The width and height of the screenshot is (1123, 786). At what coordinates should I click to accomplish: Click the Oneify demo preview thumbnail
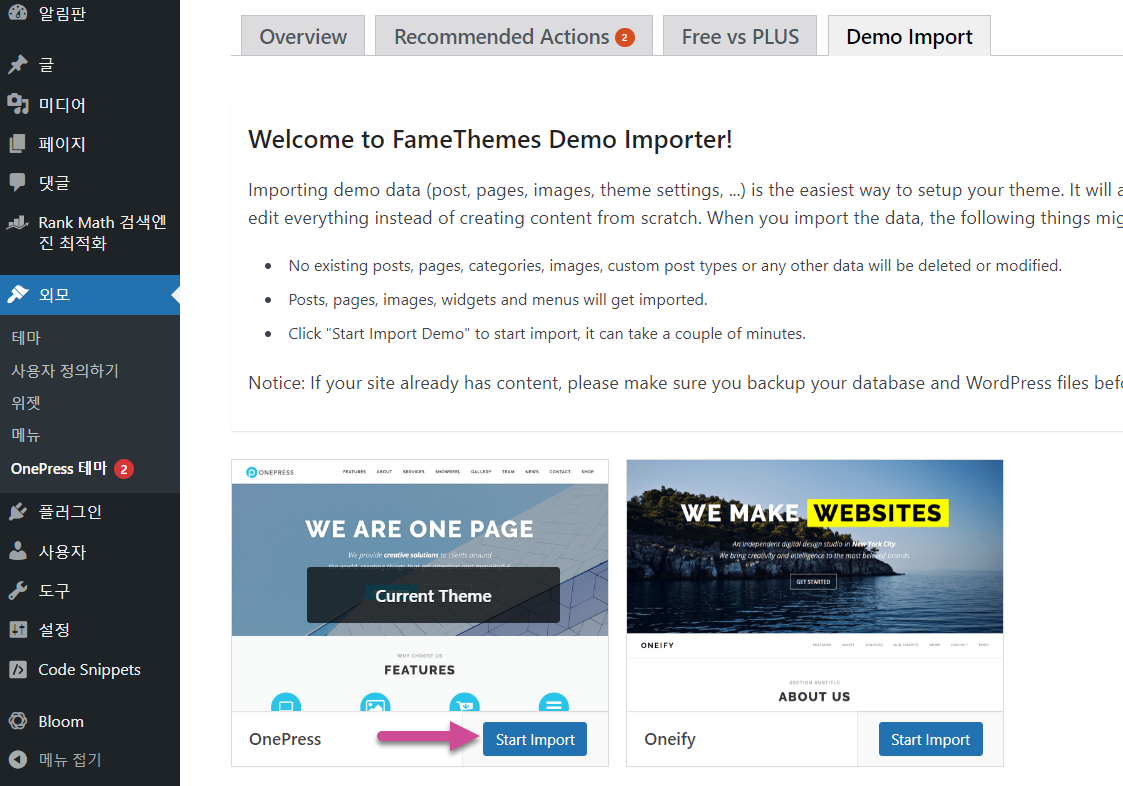[x=815, y=585]
